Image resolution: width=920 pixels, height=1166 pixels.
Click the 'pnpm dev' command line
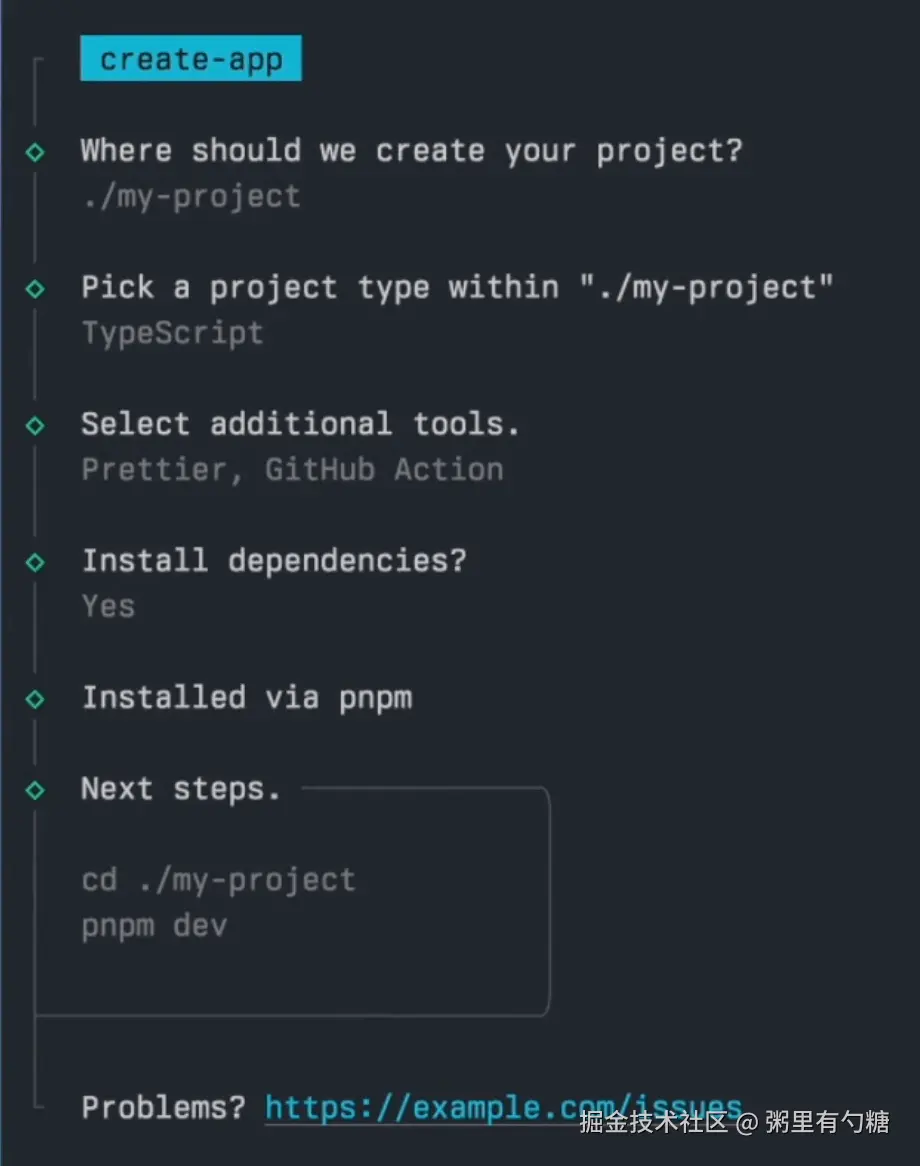(154, 926)
